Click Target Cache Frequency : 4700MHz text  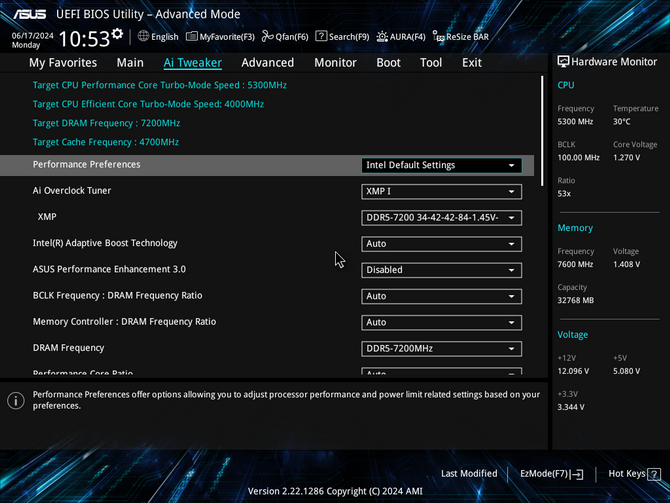click(106, 142)
